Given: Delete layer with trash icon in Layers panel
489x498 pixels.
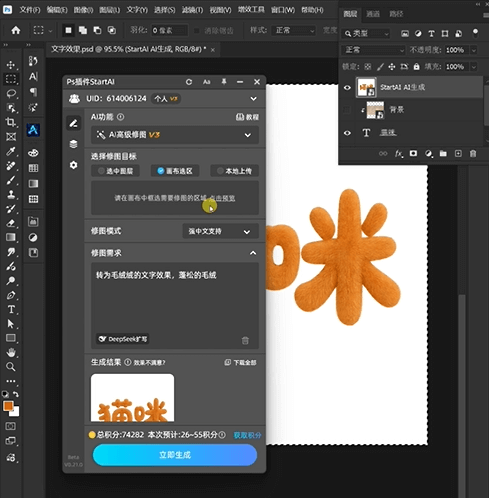Looking at the screenshot, I should pyautogui.click(x=473, y=153).
